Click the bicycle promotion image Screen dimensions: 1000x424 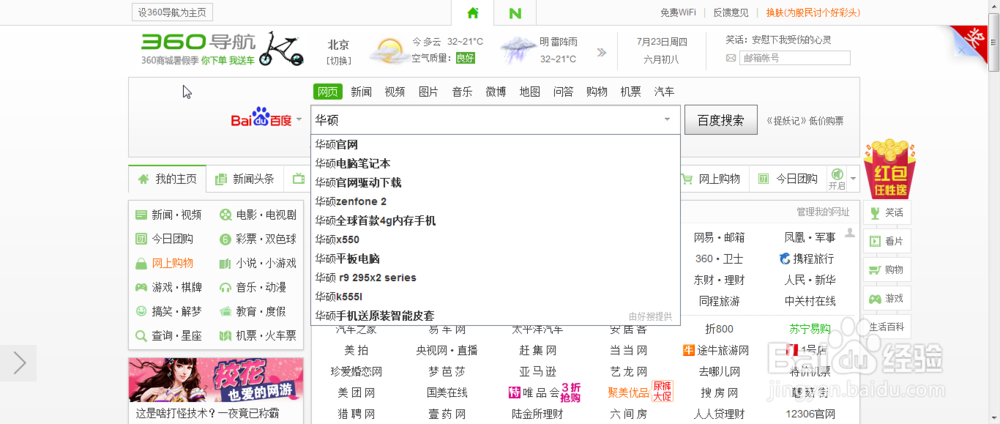click(283, 48)
